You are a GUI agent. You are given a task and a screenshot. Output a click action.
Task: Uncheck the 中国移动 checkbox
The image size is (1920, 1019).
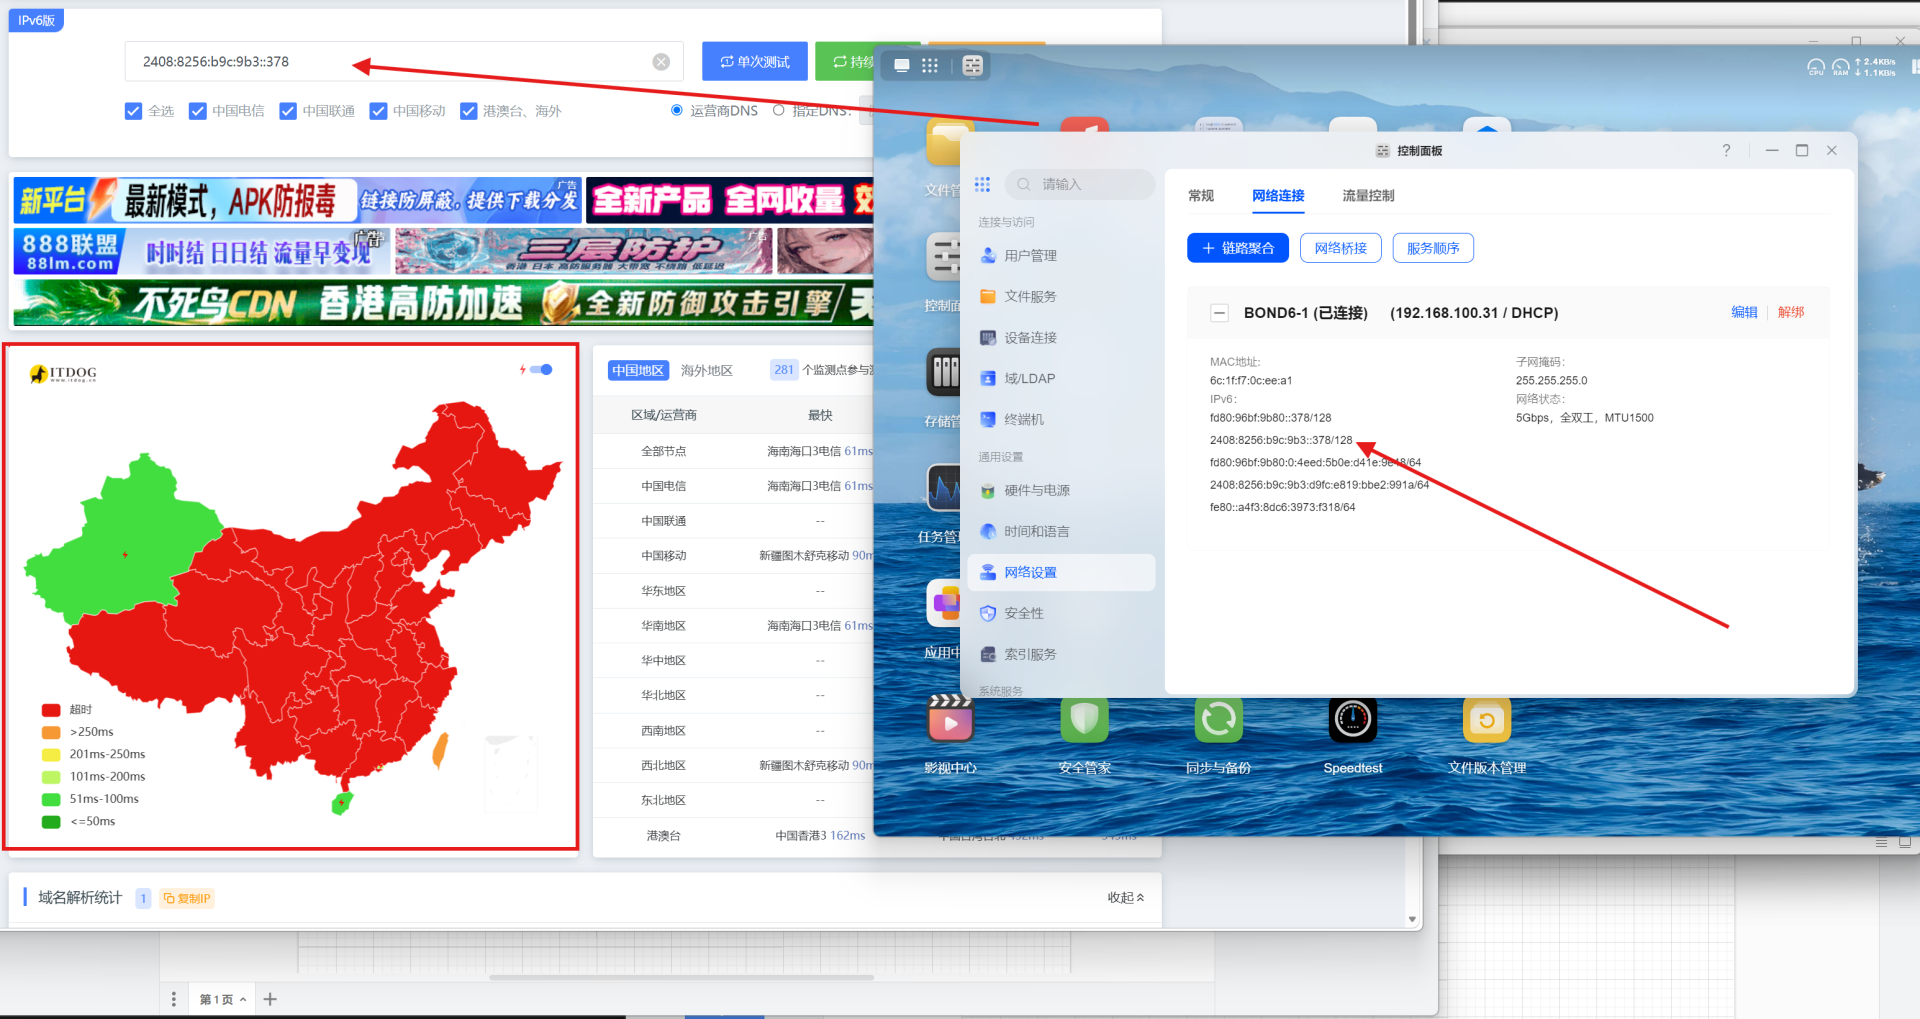click(x=378, y=111)
